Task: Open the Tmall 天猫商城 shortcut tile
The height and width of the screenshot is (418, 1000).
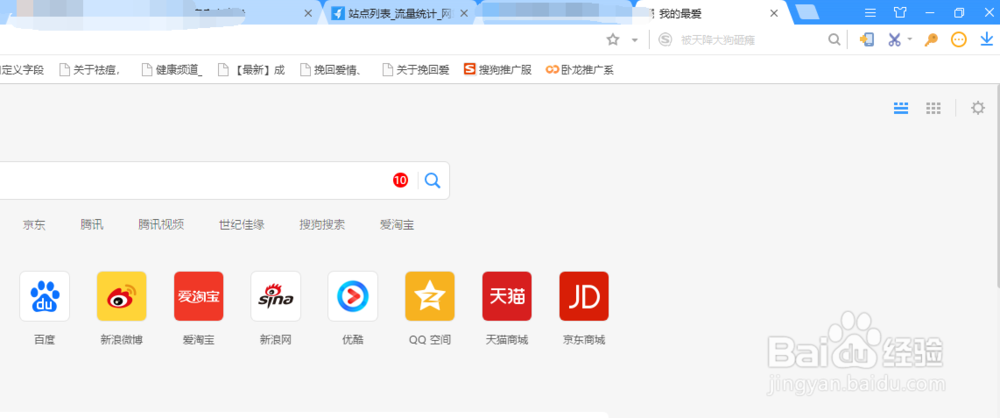Action: 507,296
